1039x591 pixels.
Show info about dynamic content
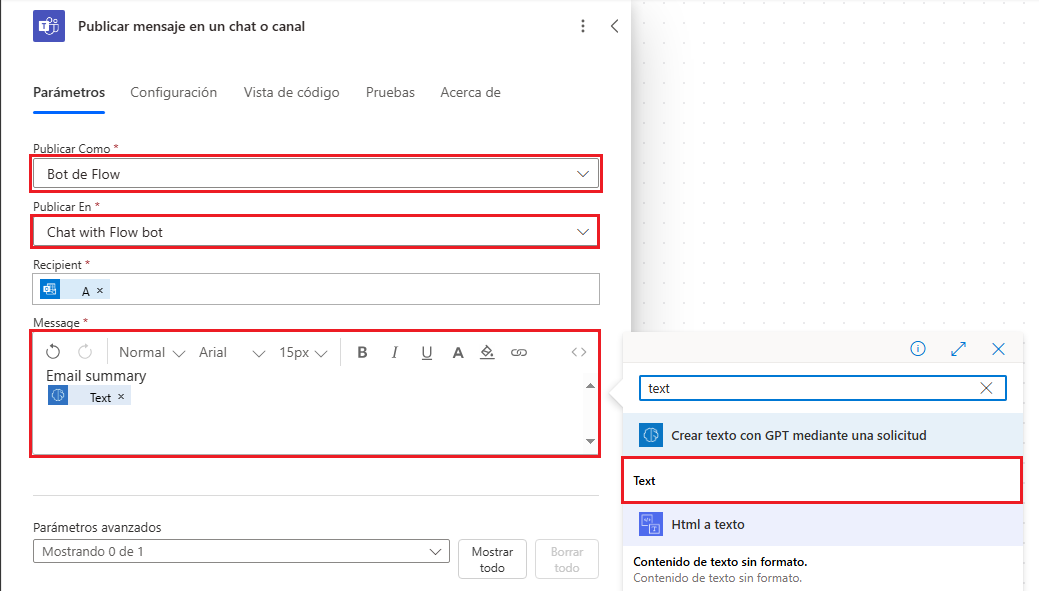[x=917, y=349]
